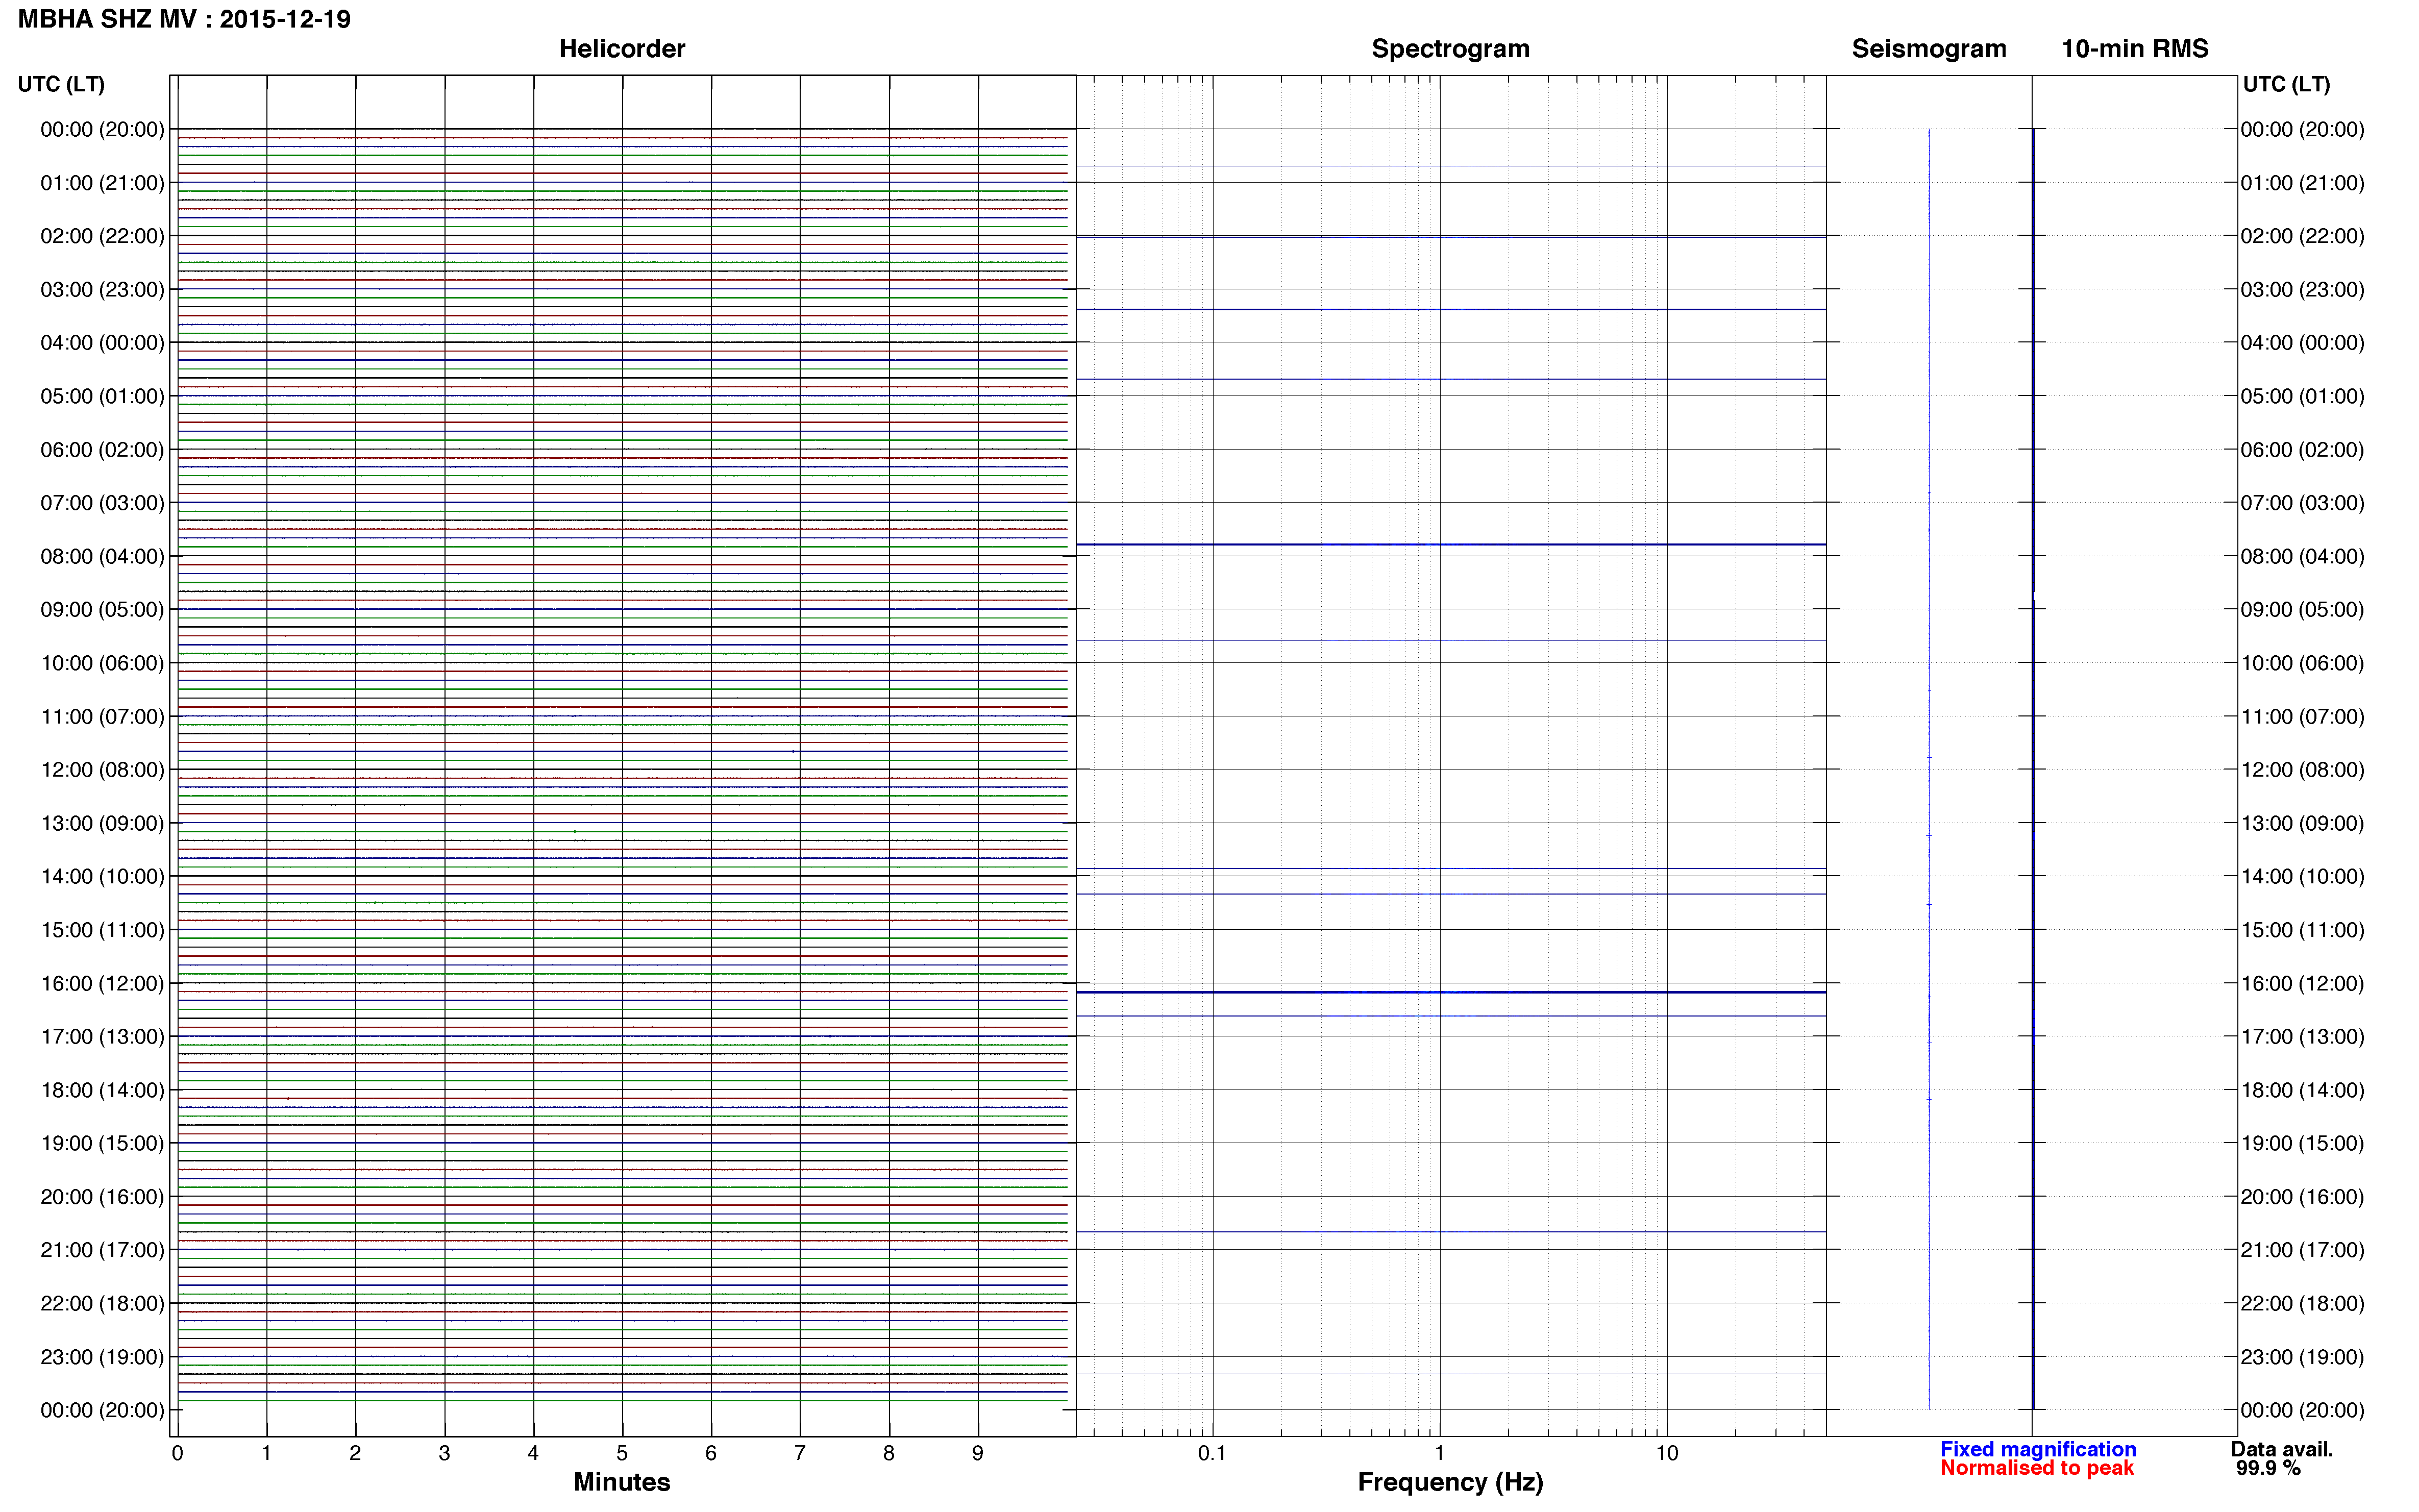Pick right-axis time label '07:00 (03:00)'
Screen dimensions: 2419x1512
pyautogui.click(x=2302, y=503)
